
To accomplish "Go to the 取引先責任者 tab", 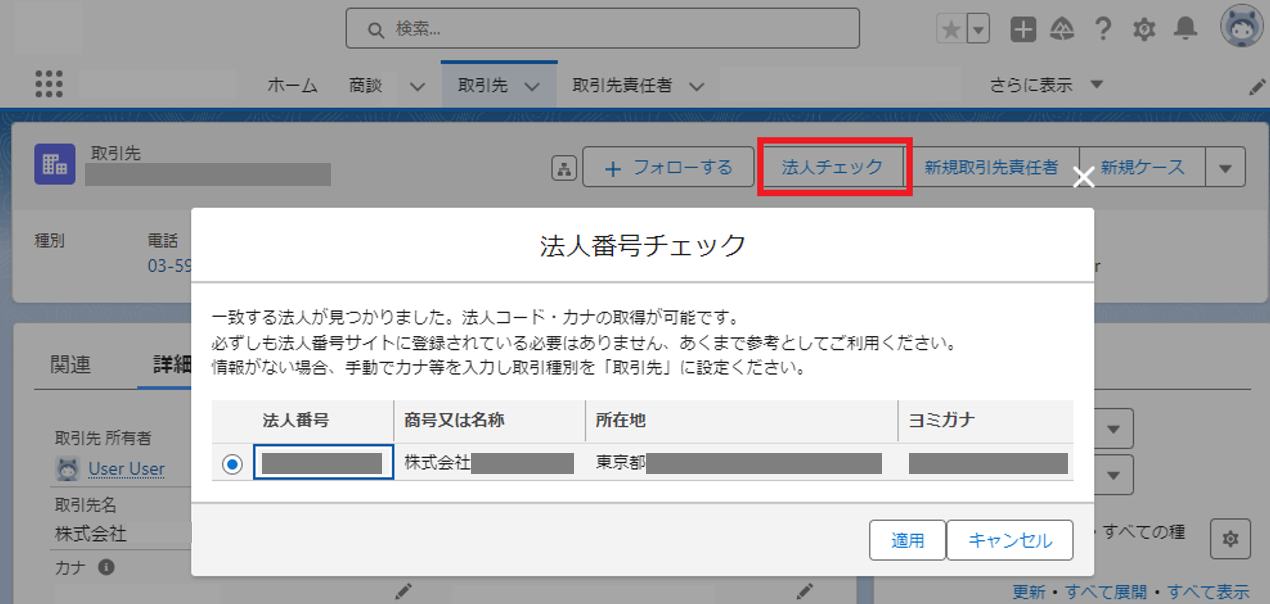I will click(x=622, y=86).
